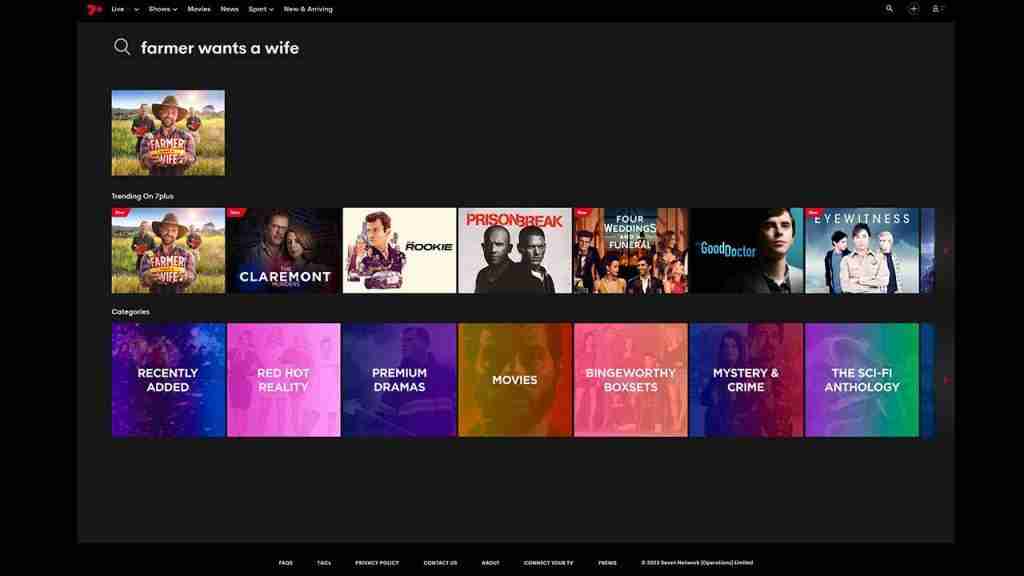Image resolution: width=1024 pixels, height=576 pixels.
Task: Click the search icon in top bar
Action: point(889,9)
